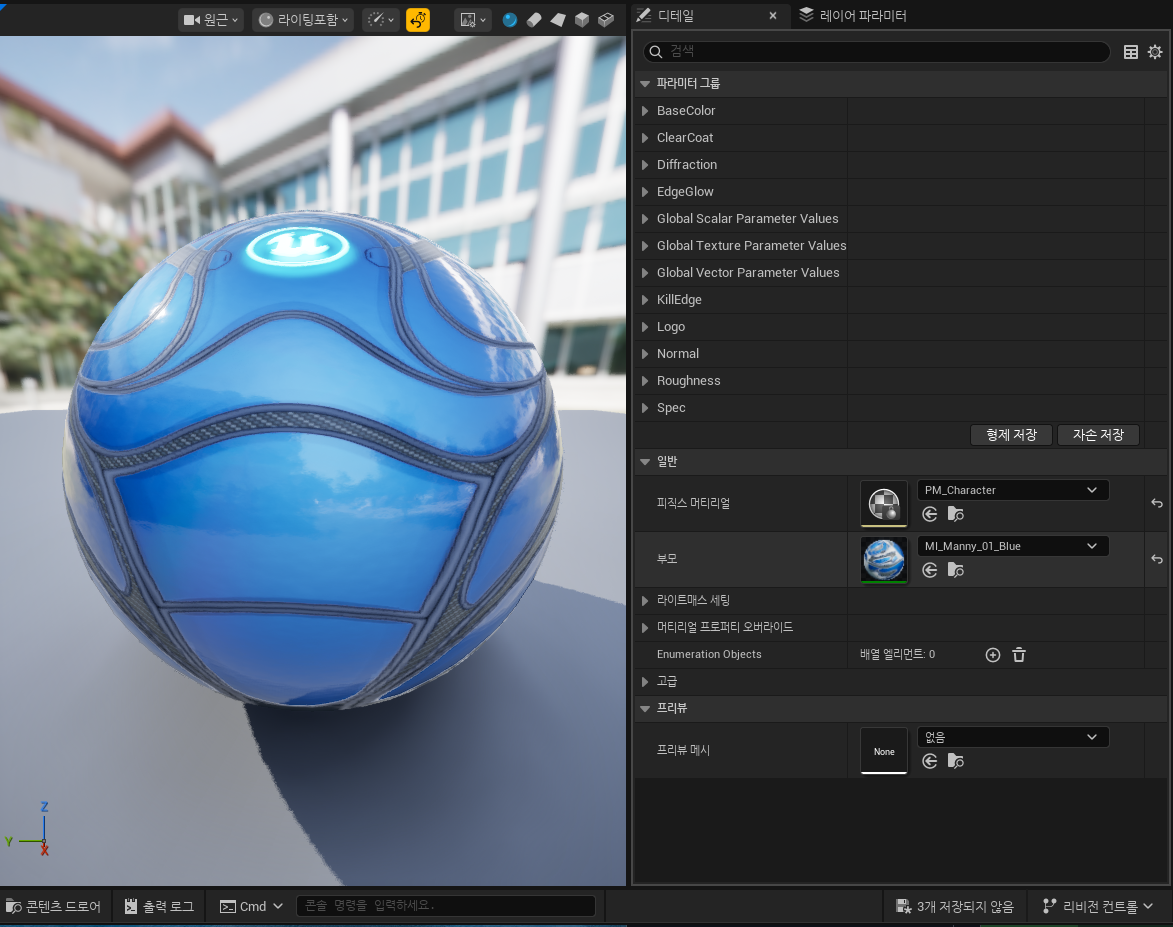Open the 라이팅포함 lit view mode dropdown
The height and width of the screenshot is (927, 1173).
coord(303,19)
